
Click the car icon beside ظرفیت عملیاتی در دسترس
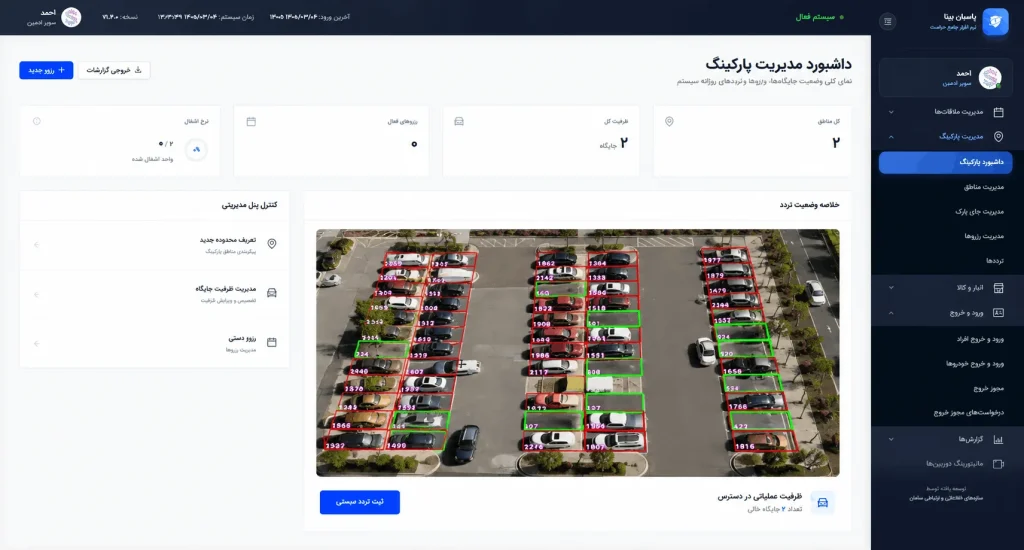(x=822, y=502)
